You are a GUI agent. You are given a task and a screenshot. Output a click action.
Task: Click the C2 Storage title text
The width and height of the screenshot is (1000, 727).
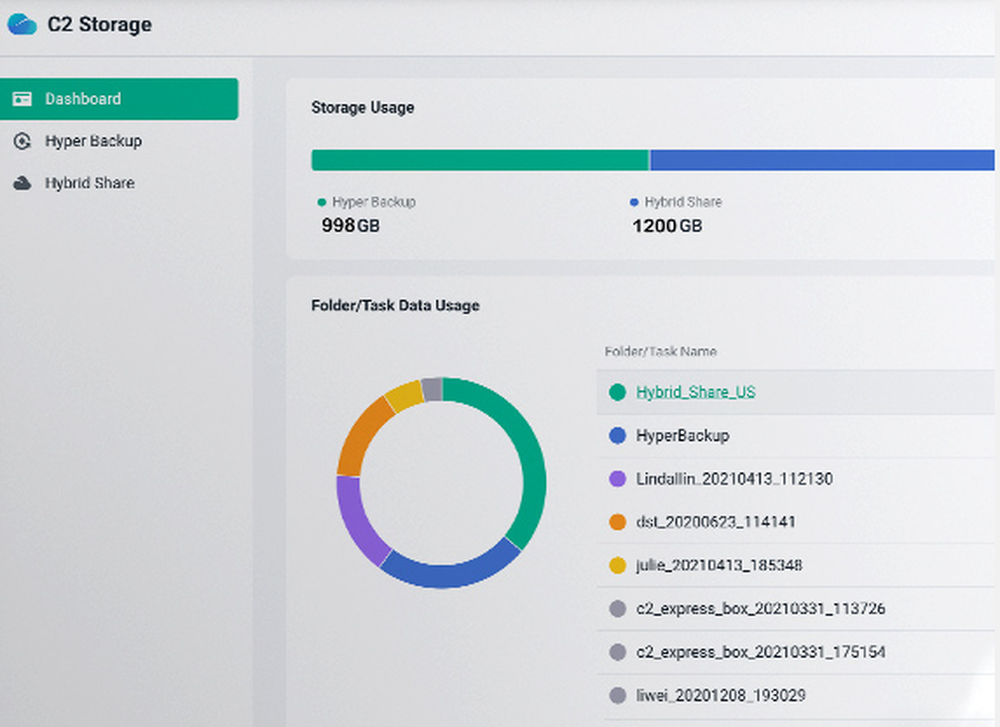pos(99,24)
